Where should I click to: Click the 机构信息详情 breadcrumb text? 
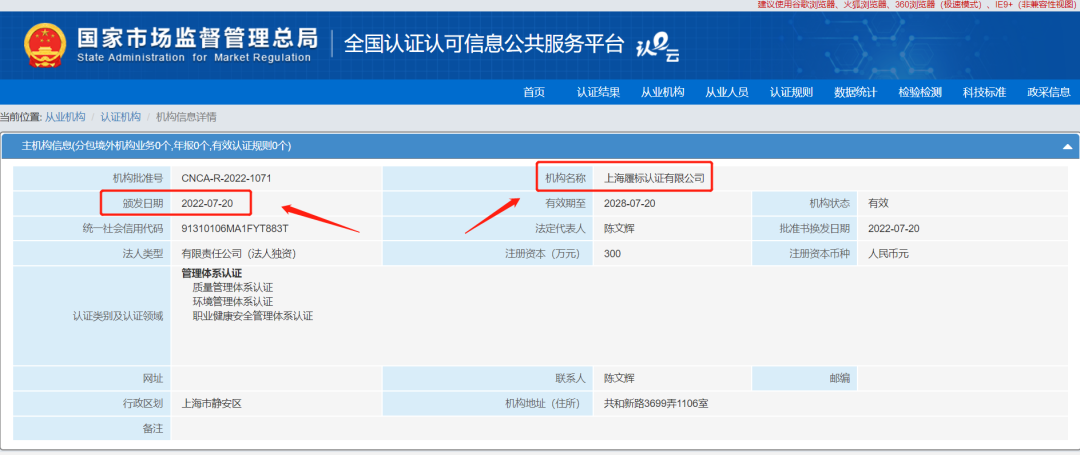point(186,117)
